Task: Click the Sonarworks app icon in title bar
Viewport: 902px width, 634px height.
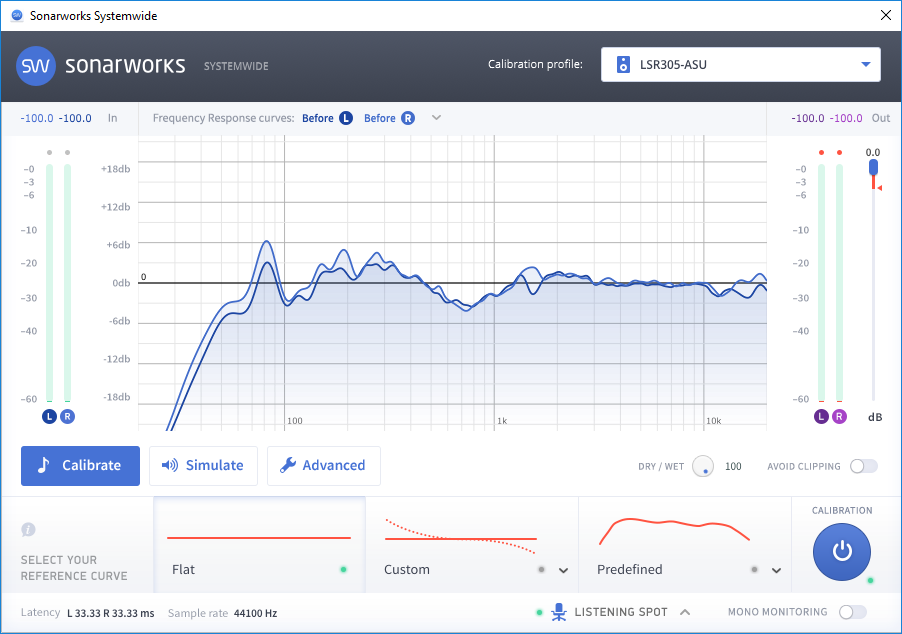Action: point(17,16)
